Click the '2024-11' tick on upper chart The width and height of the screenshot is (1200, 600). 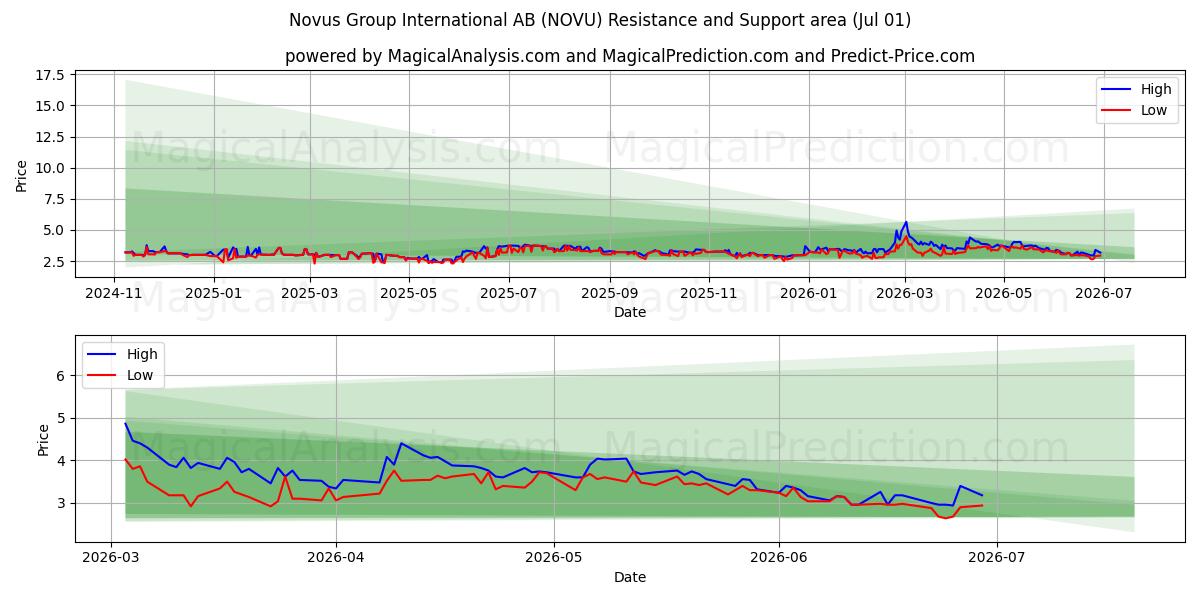pyautogui.click(x=114, y=293)
